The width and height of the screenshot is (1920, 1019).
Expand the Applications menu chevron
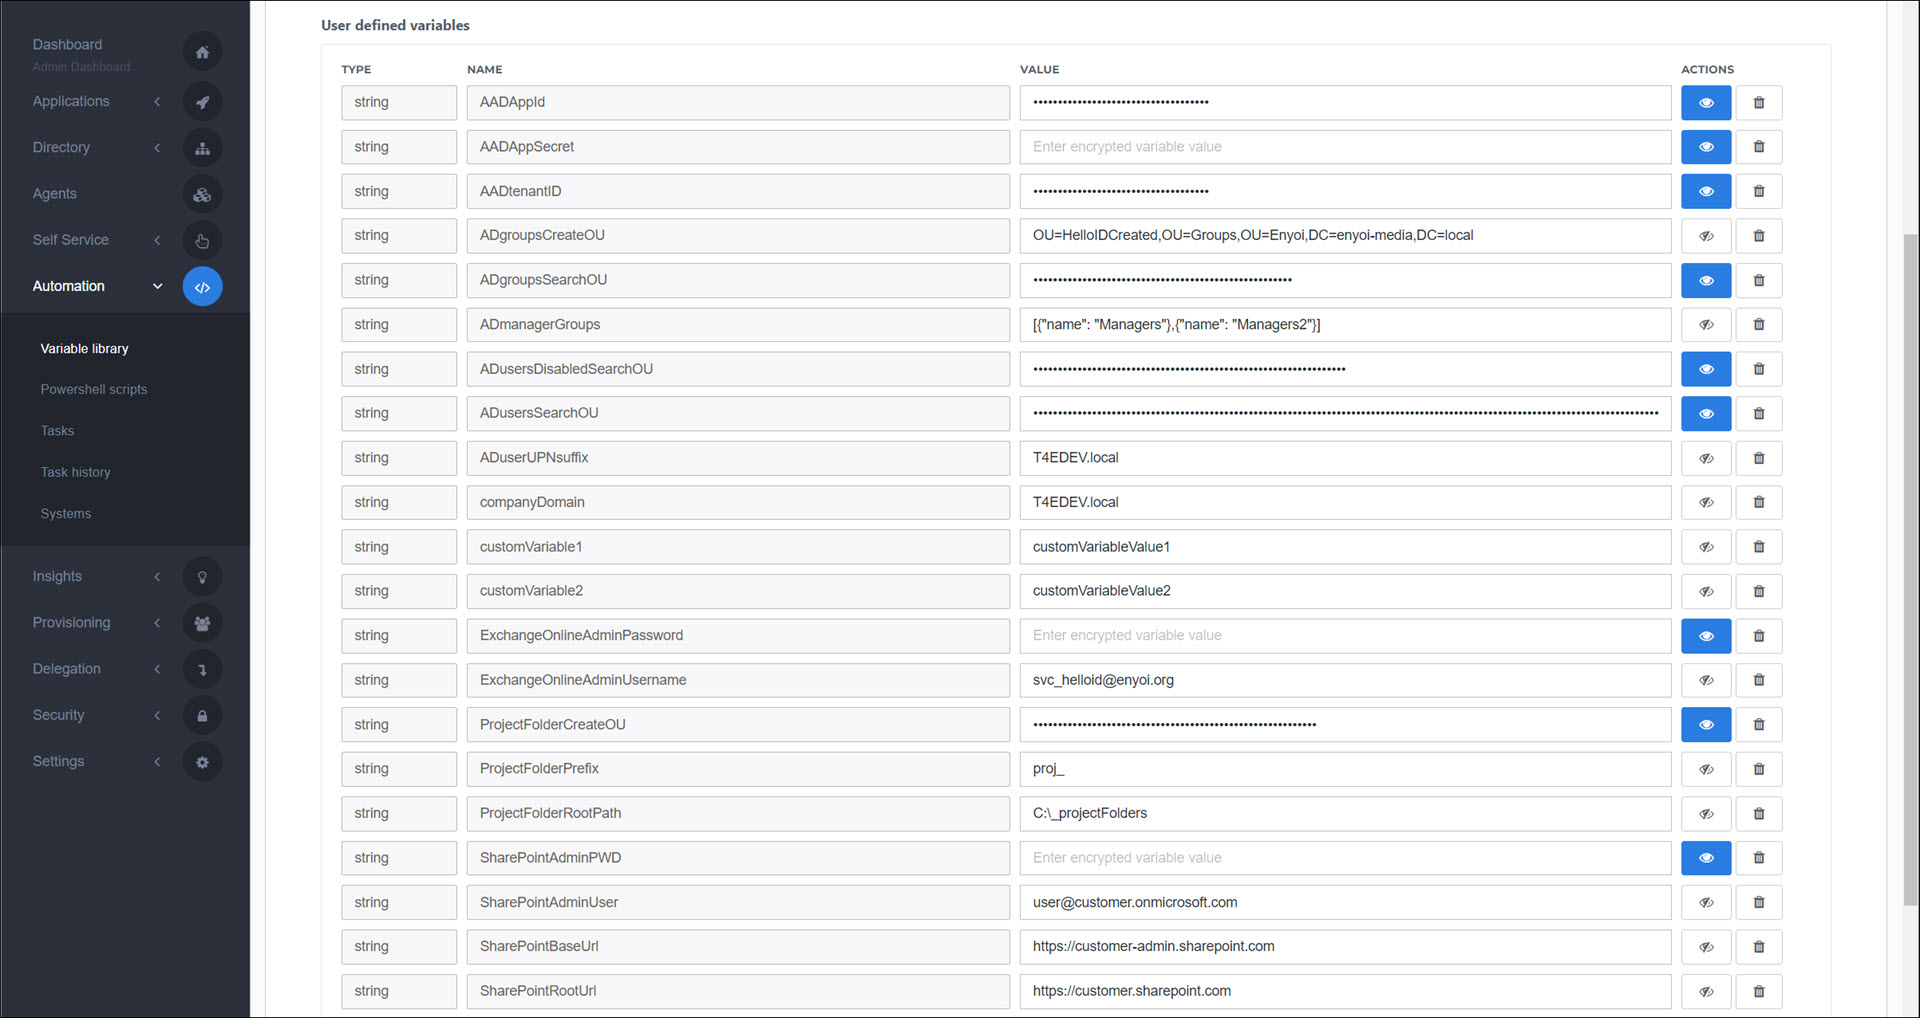coord(157,102)
